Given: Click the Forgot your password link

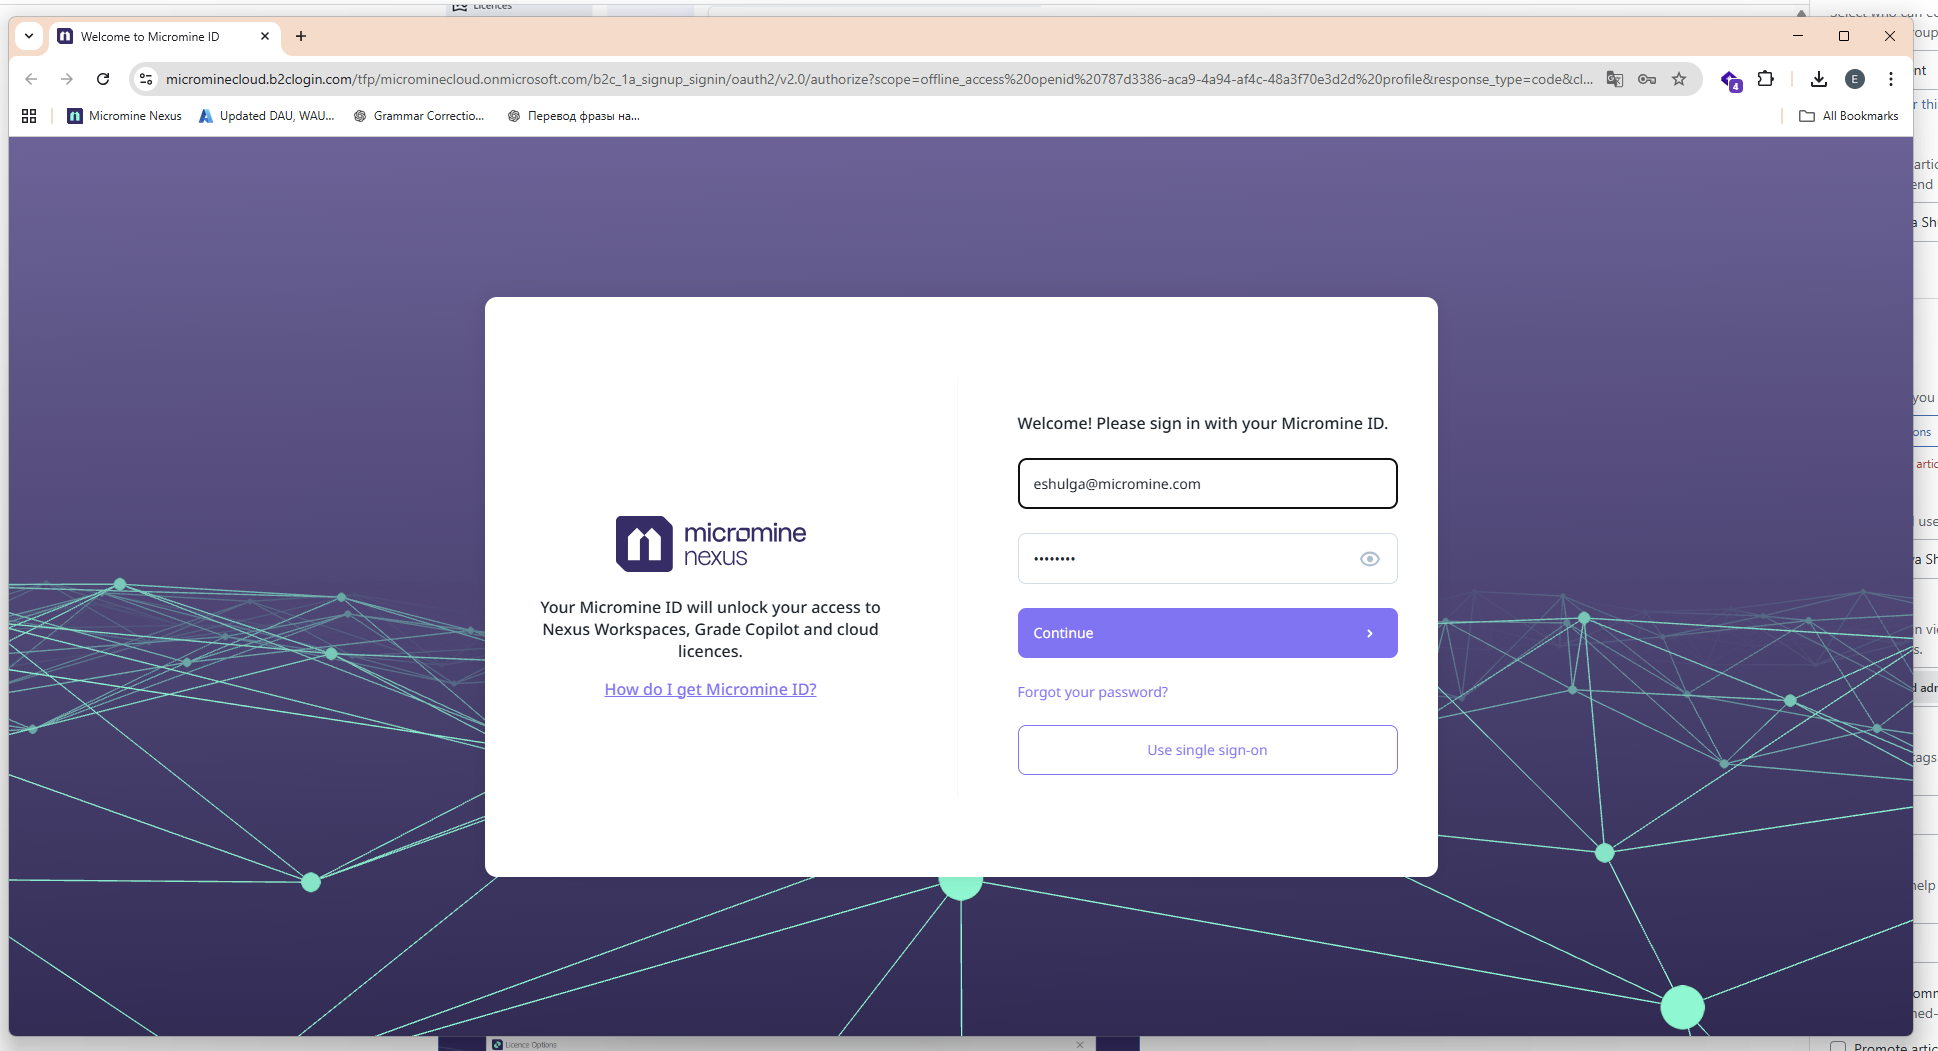Looking at the screenshot, I should point(1092,692).
